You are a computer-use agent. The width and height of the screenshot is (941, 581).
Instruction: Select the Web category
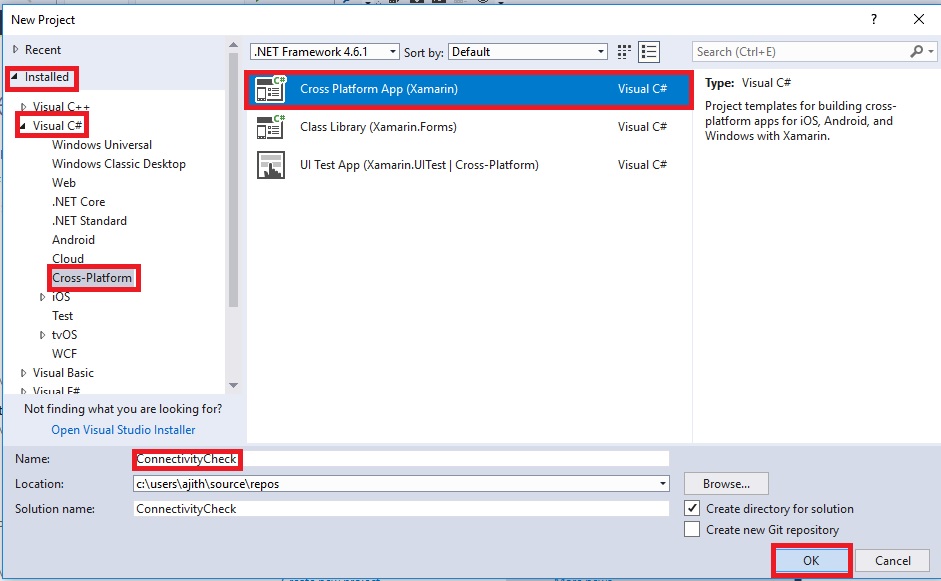[64, 183]
